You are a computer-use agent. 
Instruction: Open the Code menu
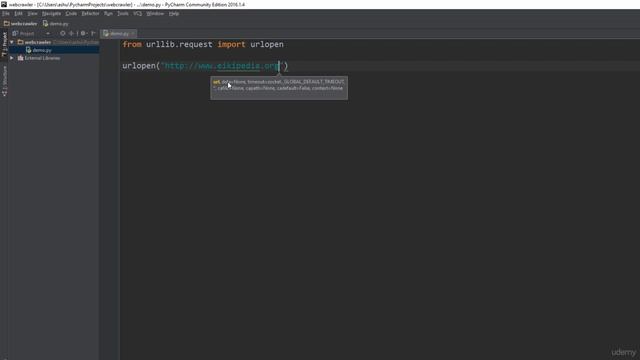tap(71, 13)
